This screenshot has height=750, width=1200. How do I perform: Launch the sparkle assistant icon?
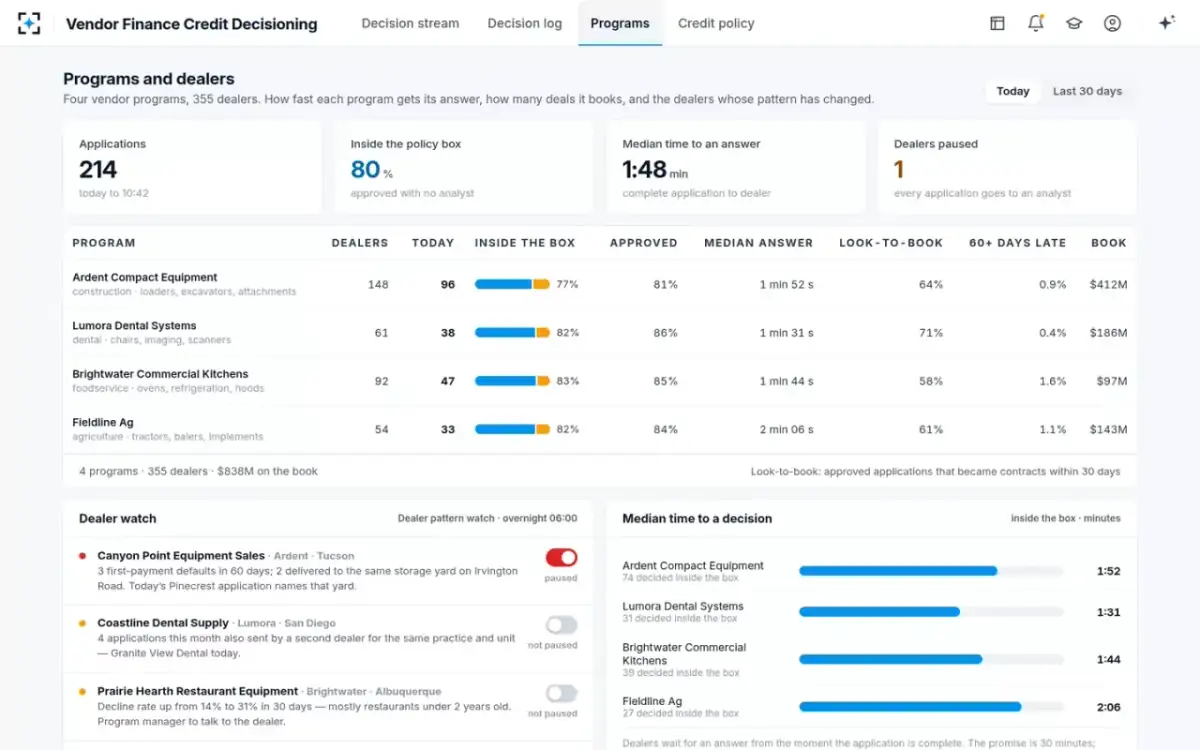tap(1166, 23)
